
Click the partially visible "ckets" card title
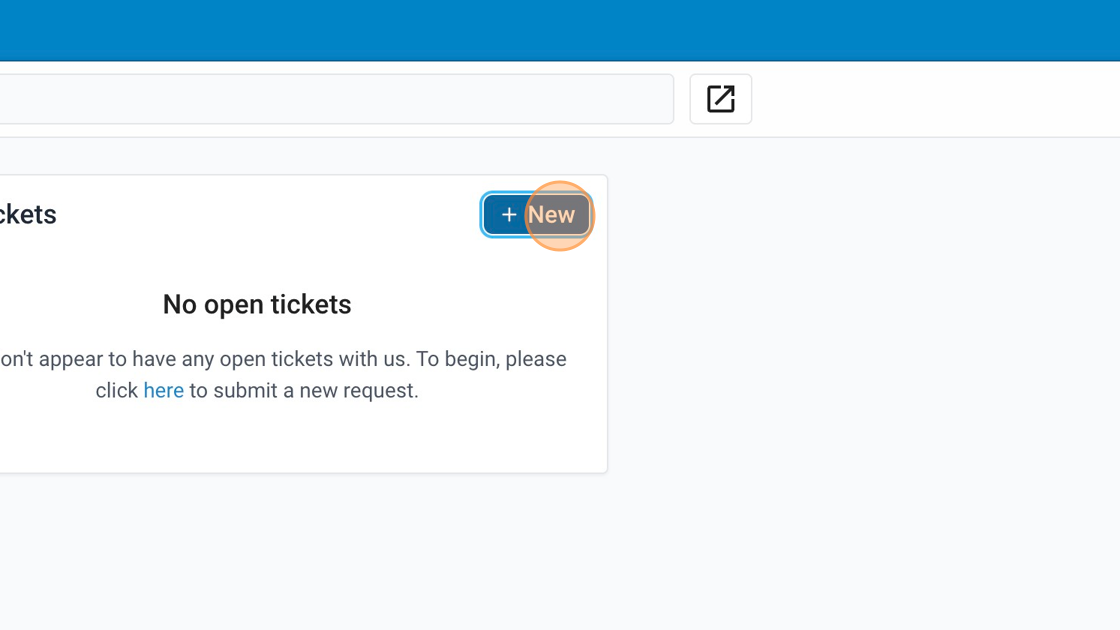pos(28,214)
